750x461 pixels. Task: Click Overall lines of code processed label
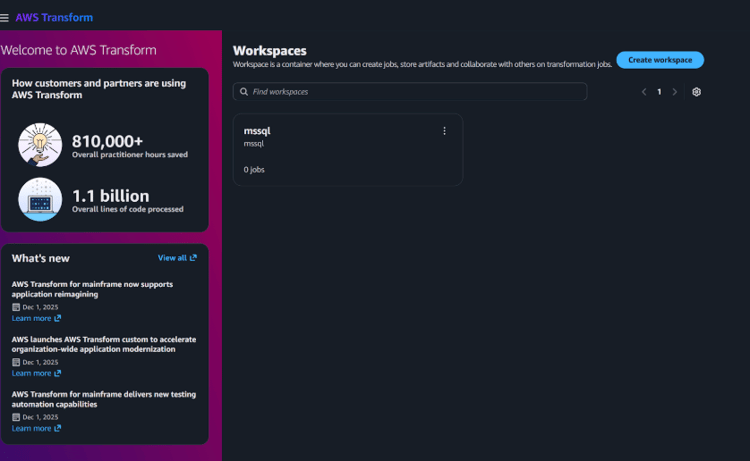tap(128, 209)
